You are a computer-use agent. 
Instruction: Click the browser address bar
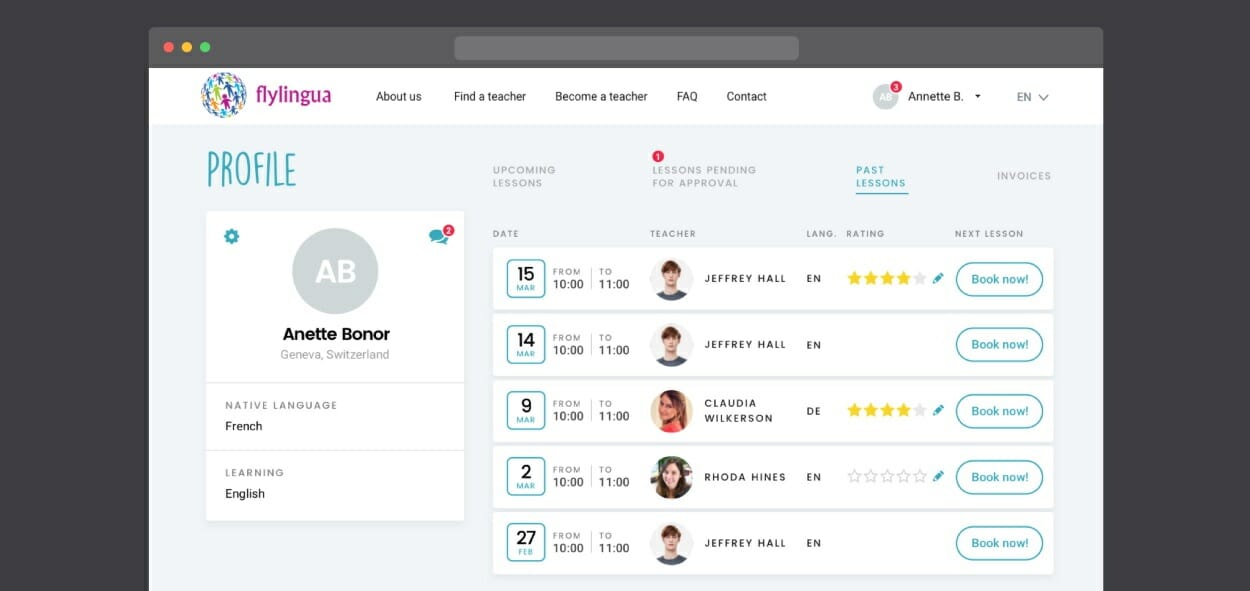tap(626, 48)
